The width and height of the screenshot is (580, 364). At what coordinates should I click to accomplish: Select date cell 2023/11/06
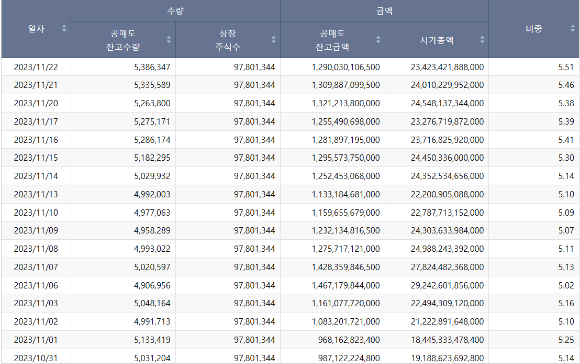coord(36,285)
